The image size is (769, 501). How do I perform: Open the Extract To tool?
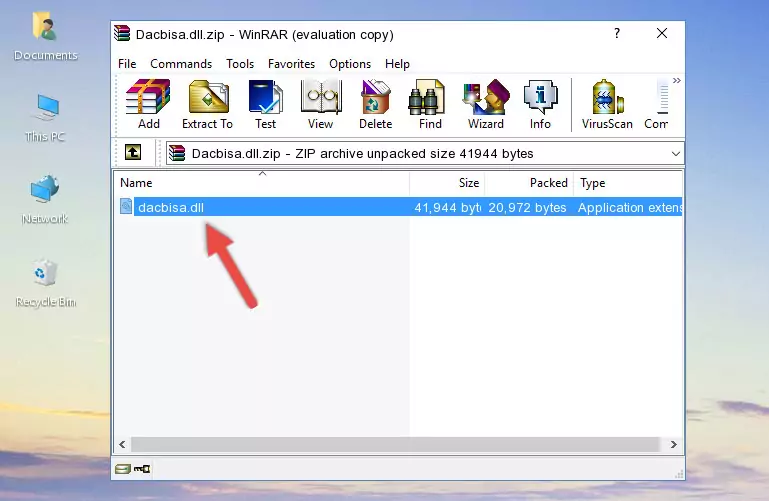pos(207,104)
